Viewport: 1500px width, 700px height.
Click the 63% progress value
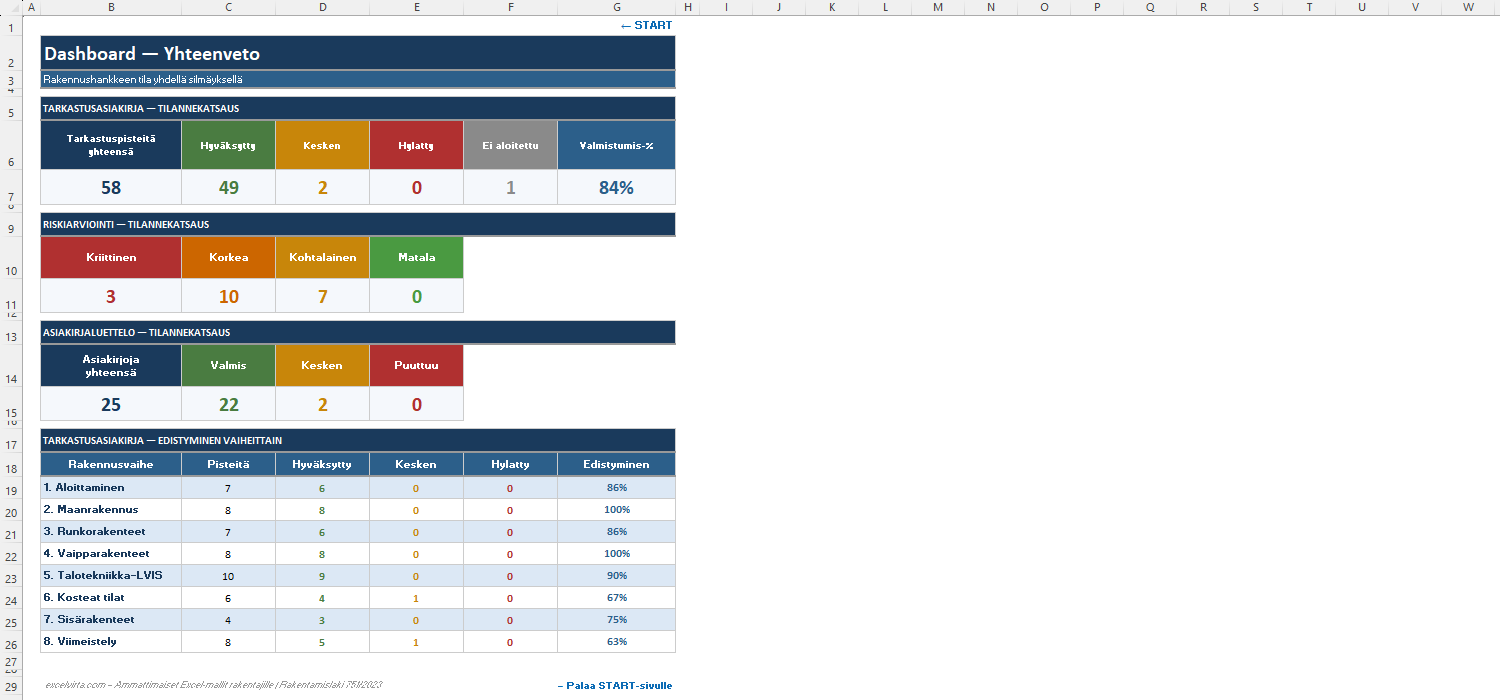(616, 642)
